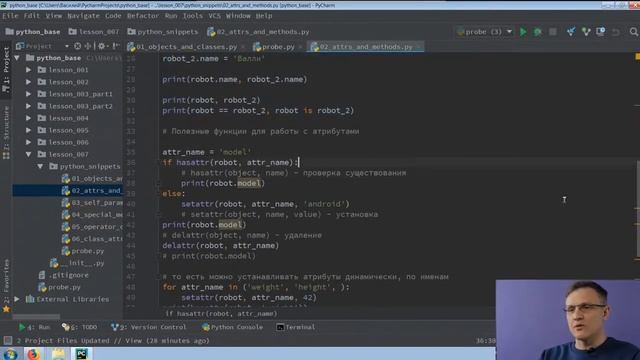Click the project panel horizontal scrollbar

(x=36, y=316)
